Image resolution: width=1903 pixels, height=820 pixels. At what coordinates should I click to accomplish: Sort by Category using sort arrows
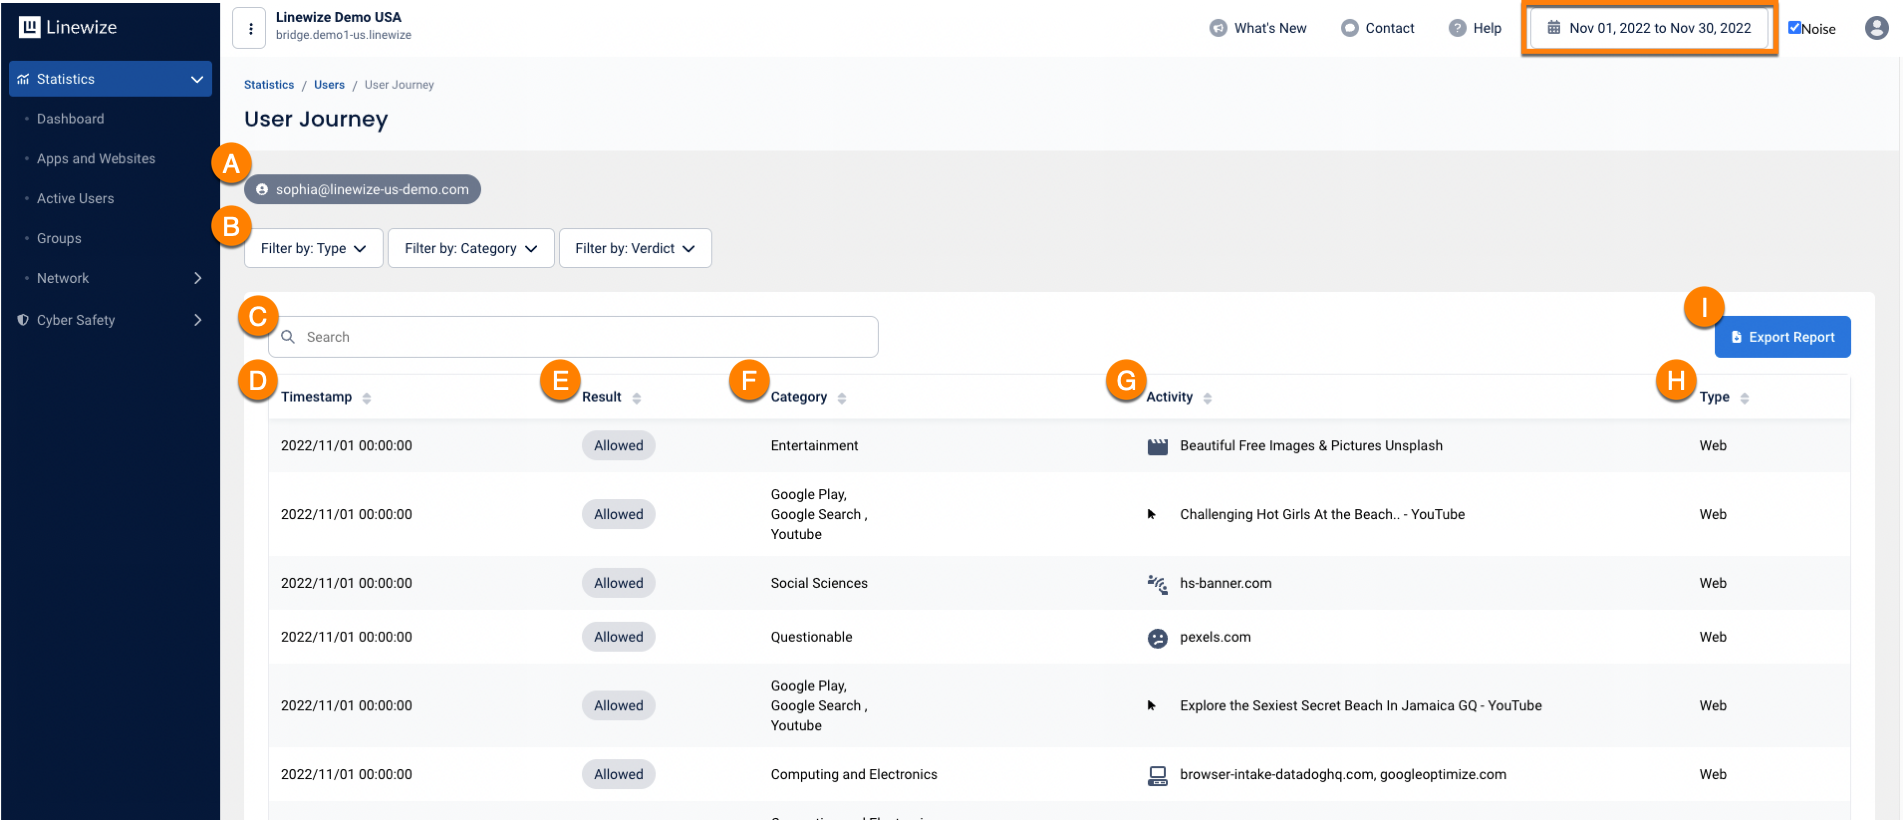pyautogui.click(x=842, y=398)
